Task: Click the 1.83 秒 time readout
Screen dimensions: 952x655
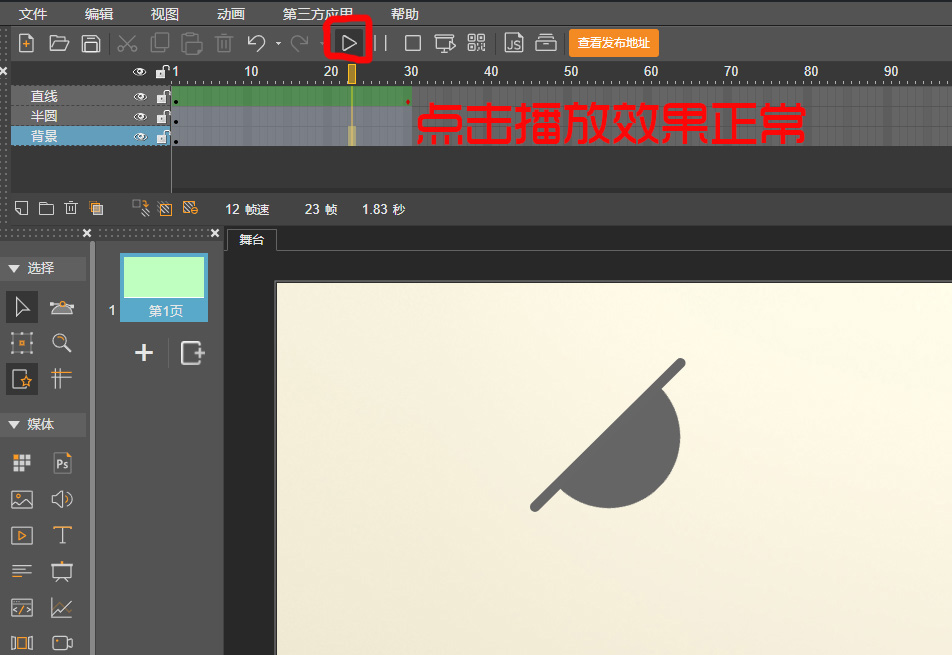Action: click(x=384, y=209)
